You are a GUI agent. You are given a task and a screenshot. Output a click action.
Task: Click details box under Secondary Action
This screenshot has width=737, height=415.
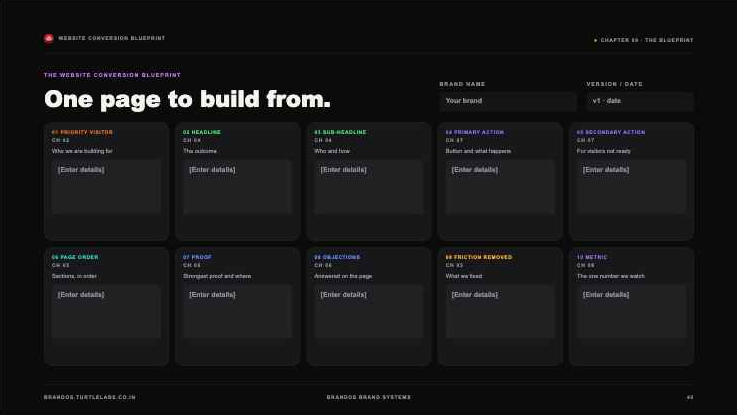(x=631, y=187)
